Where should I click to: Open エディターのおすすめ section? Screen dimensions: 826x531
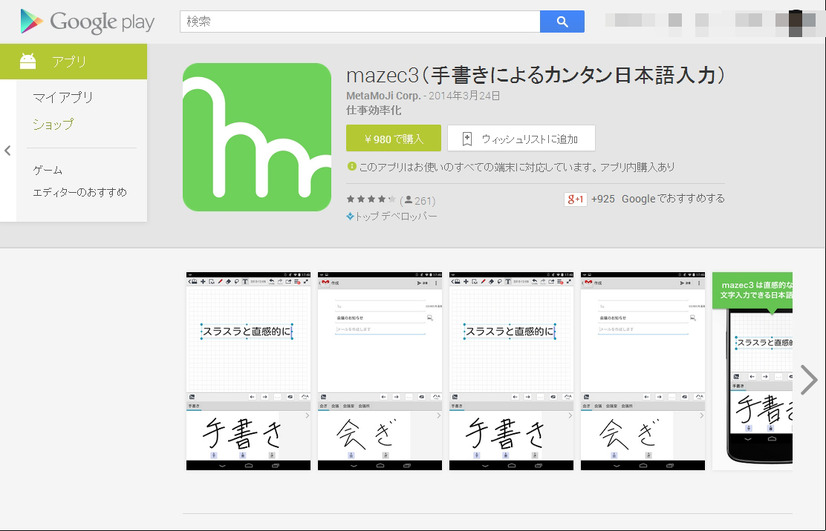80,192
